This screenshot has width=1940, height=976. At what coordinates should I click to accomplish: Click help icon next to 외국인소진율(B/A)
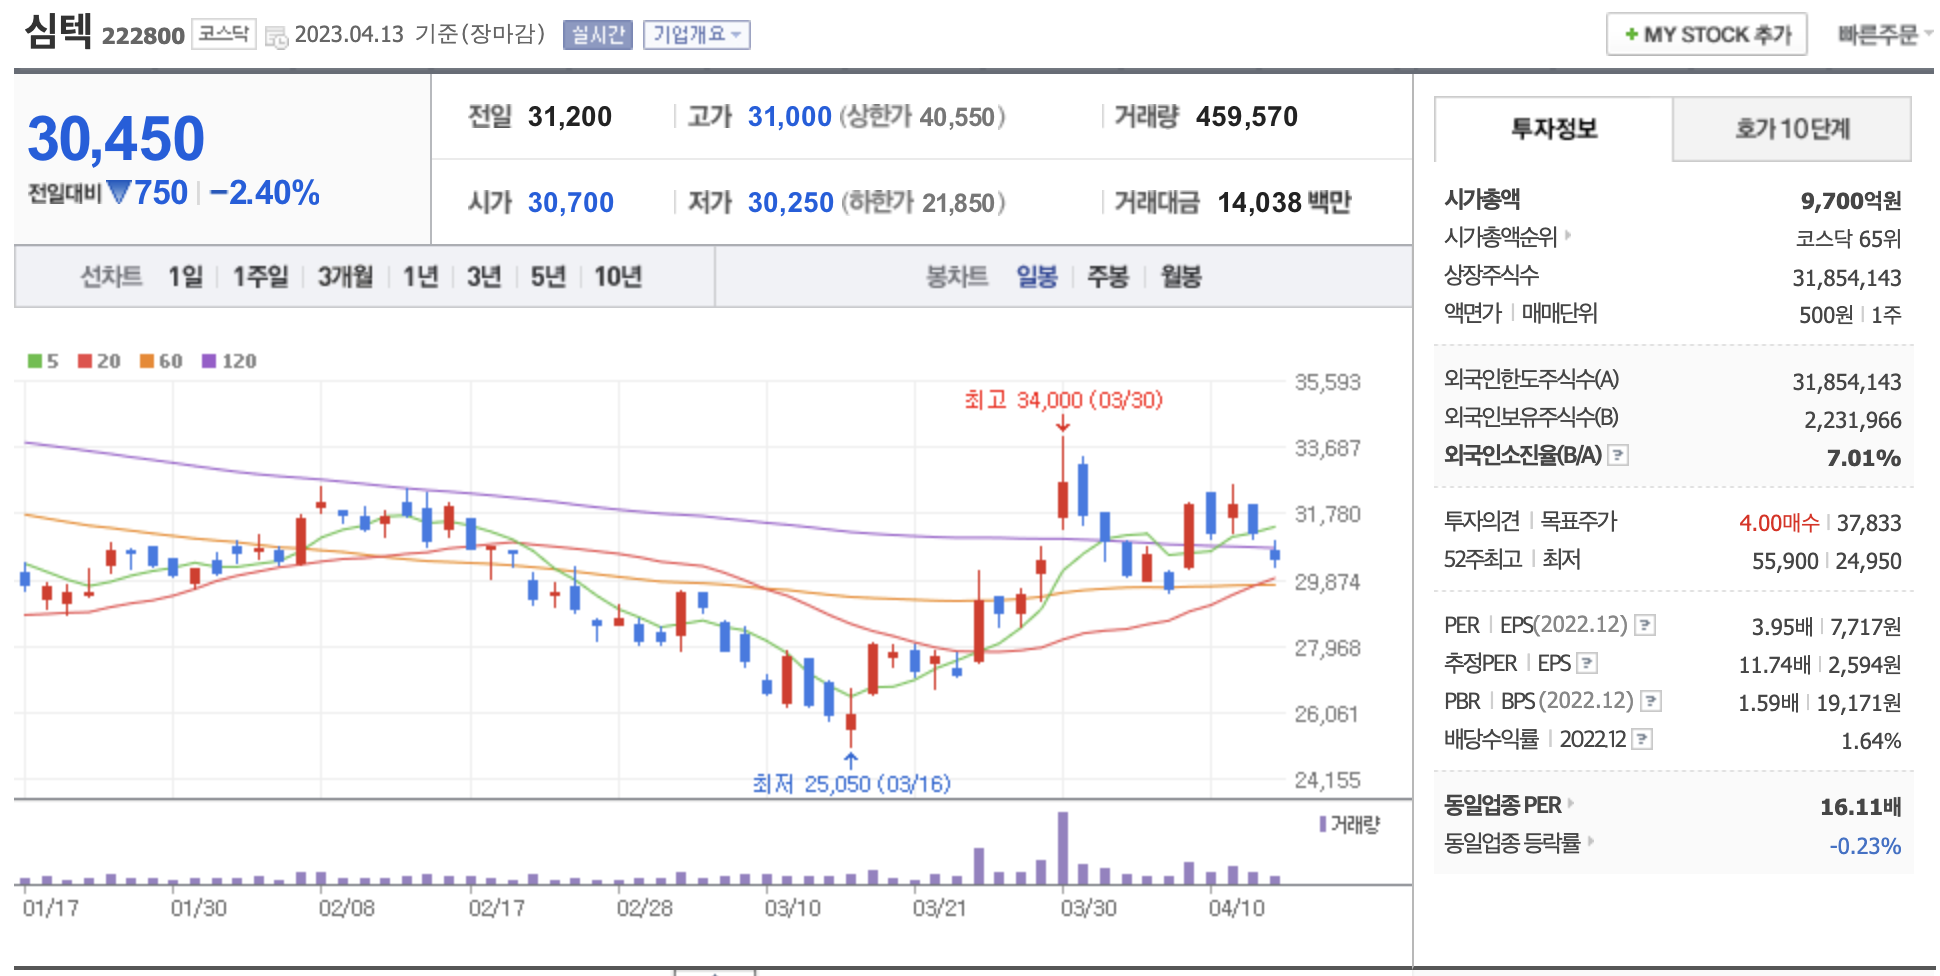[1618, 456]
